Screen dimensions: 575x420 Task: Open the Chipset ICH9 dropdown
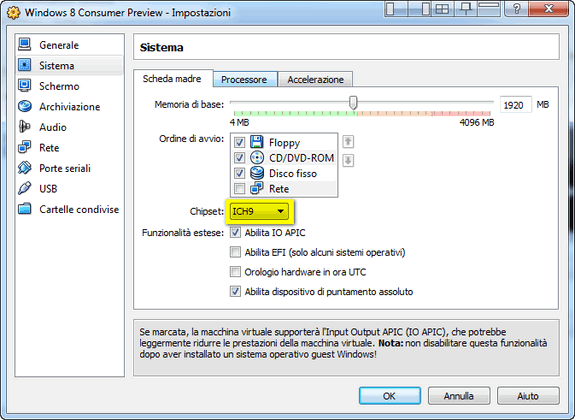[x=259, y=211]
